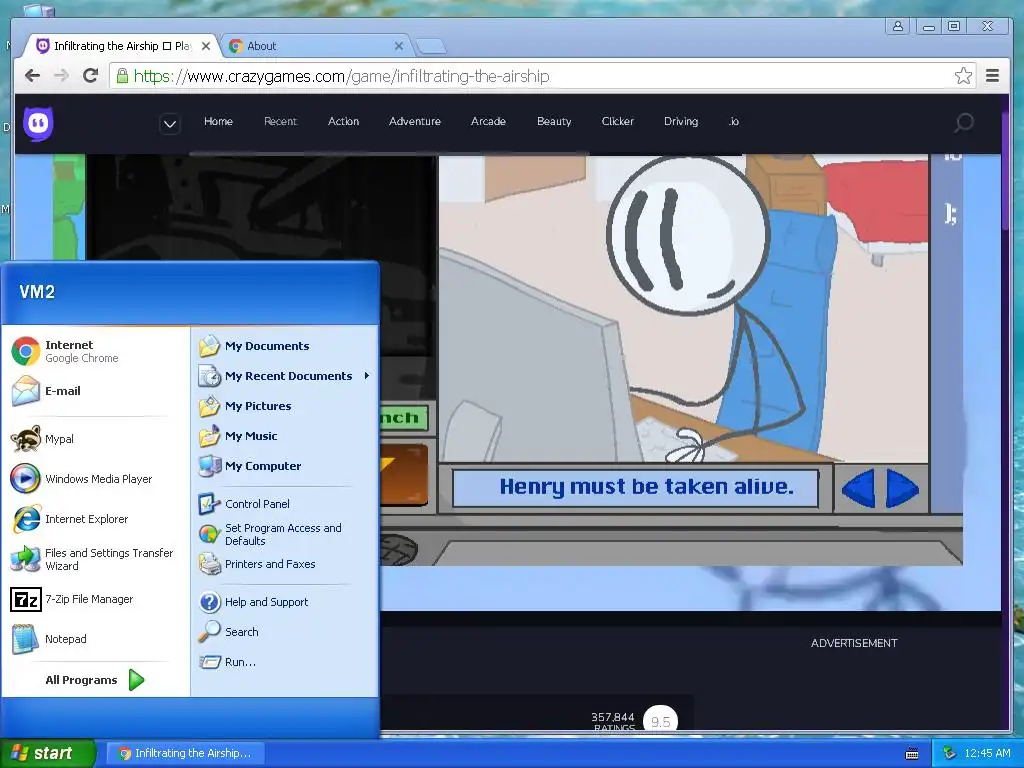Open Arcade games category
1024x768 pixels.
coord(488,121)
